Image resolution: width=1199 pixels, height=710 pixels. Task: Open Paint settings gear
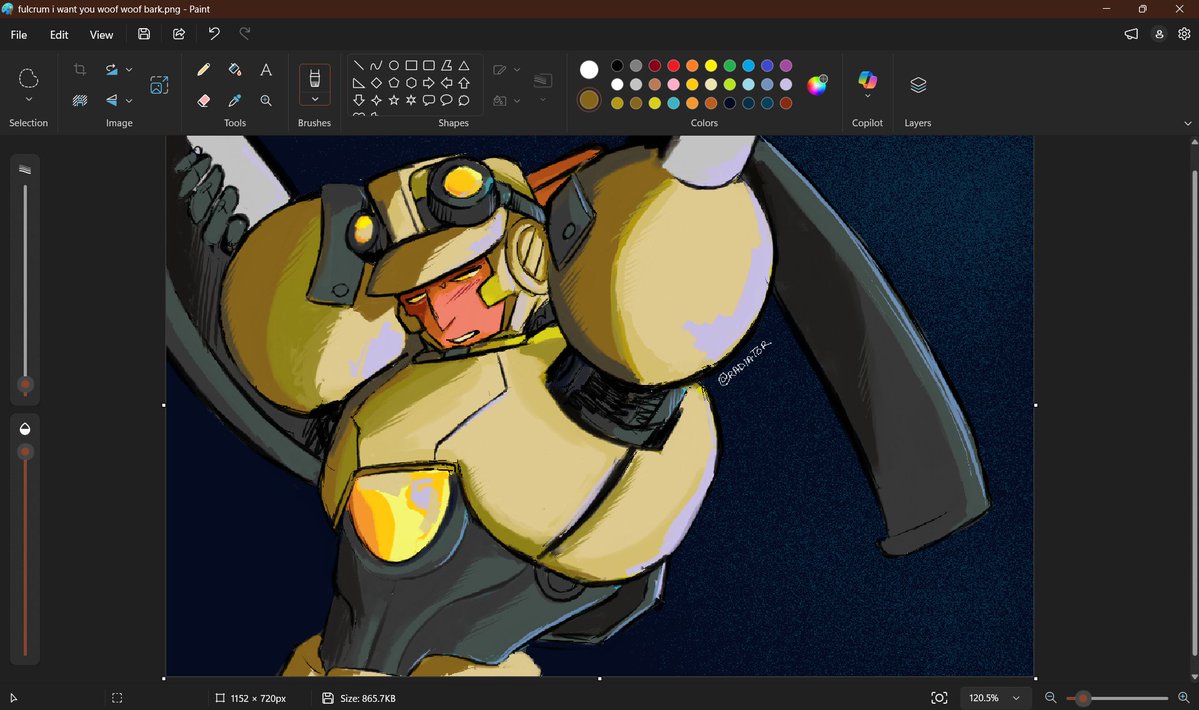pos(1184,34)
